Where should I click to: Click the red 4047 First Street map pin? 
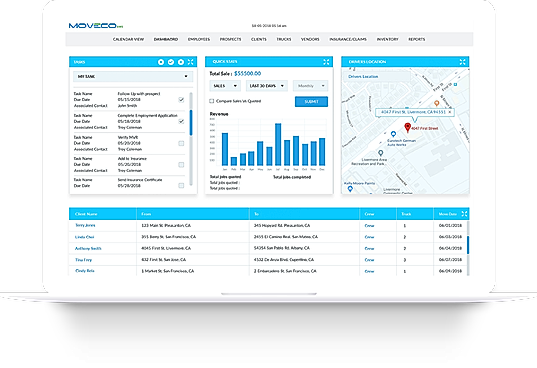click(407, 128)
